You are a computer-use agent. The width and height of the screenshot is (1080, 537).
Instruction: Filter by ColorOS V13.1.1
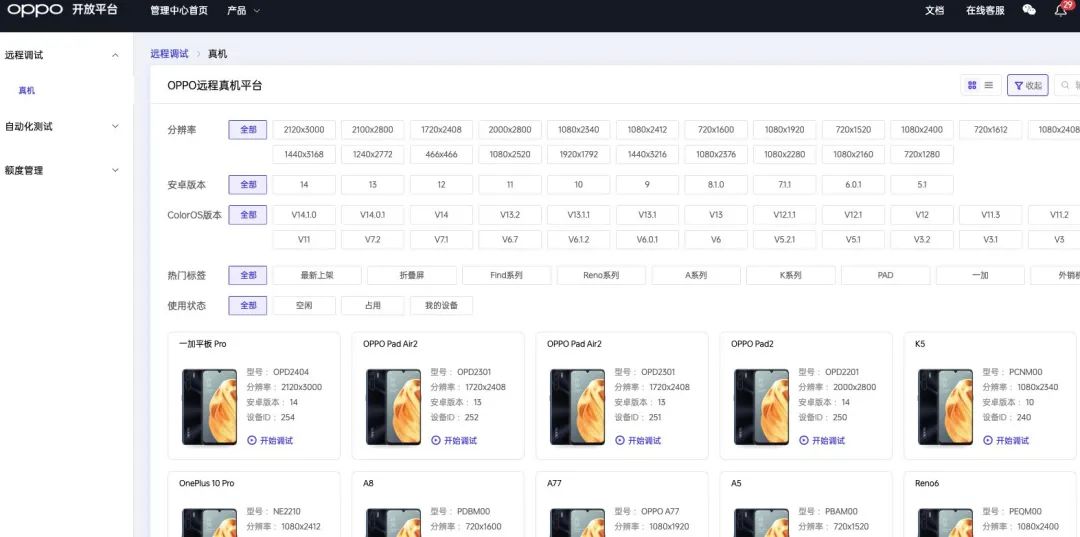(579, 215)
